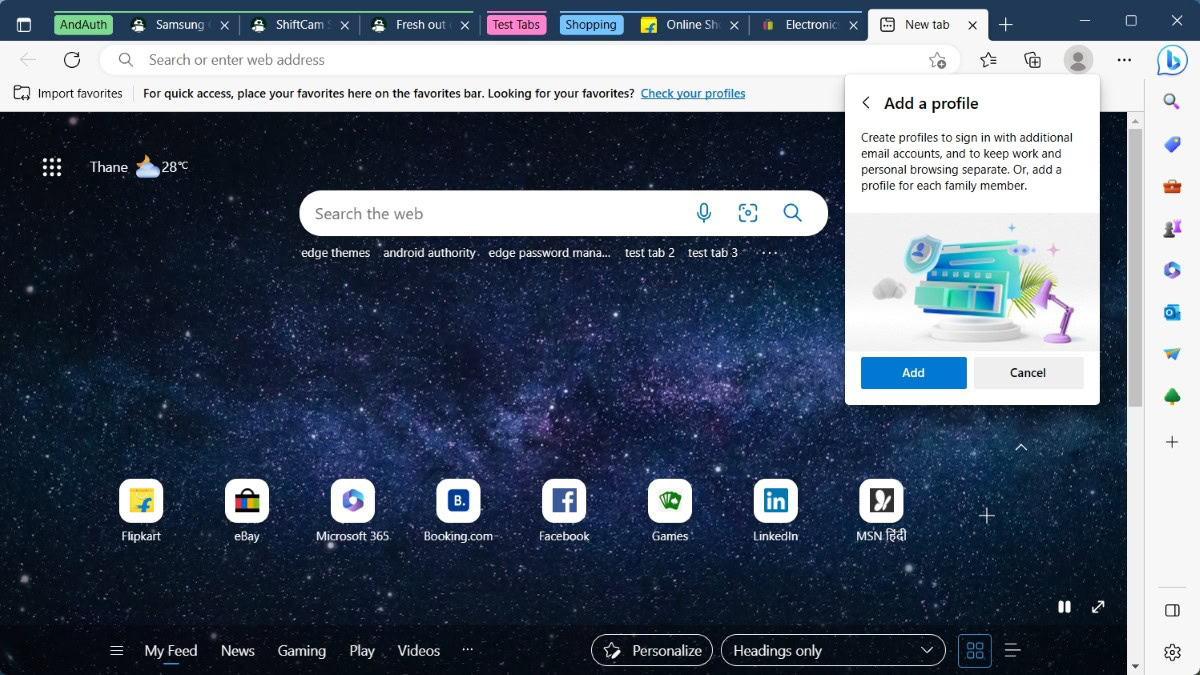Viewport: 1200px width, 675px height.
Task: Open Bing Copilot sidebar icon
Action: click(1172, 60)
